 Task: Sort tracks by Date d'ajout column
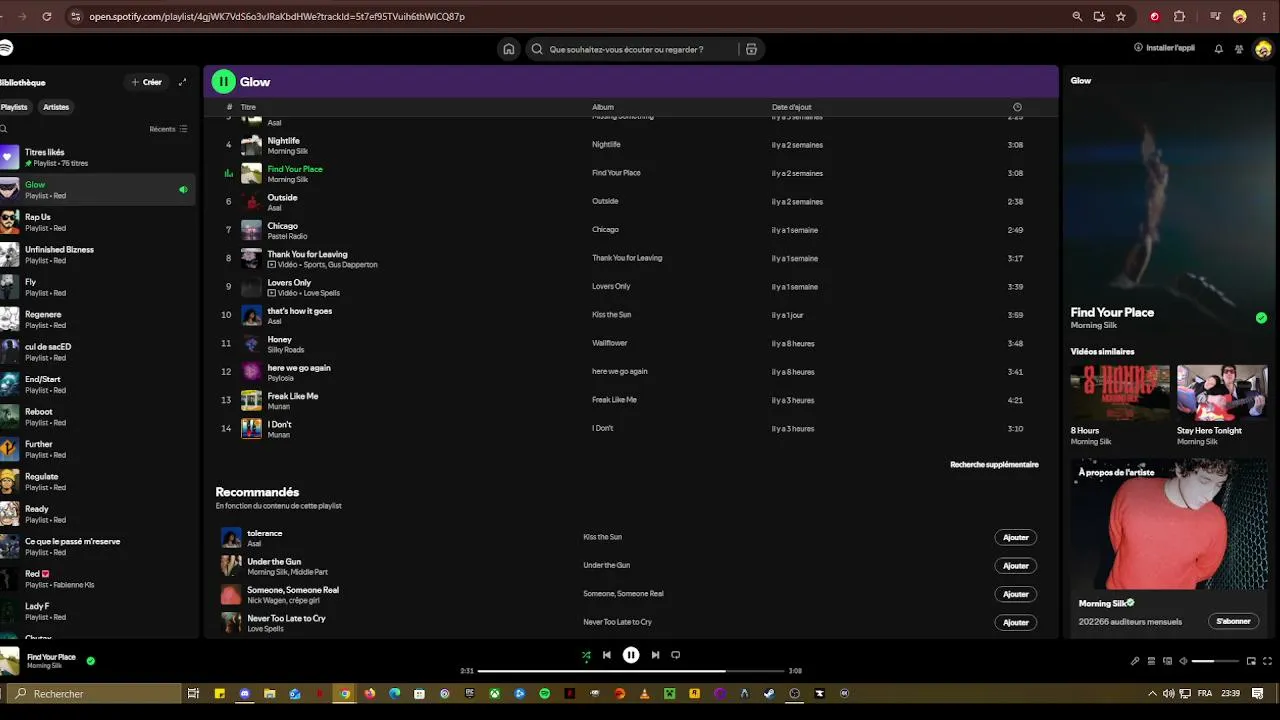[792, 107]
